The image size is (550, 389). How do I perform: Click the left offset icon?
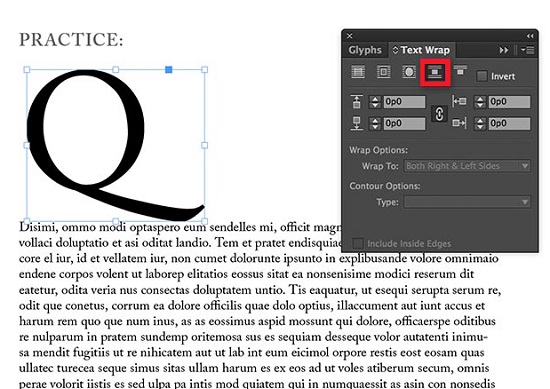click(x=460, y=101)
